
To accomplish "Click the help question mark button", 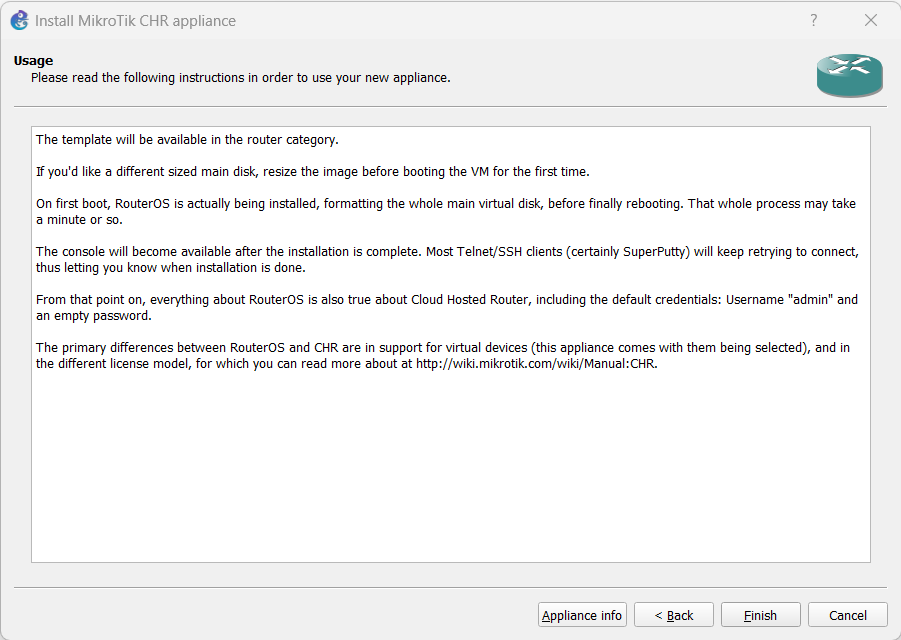I will click(814, 21).
